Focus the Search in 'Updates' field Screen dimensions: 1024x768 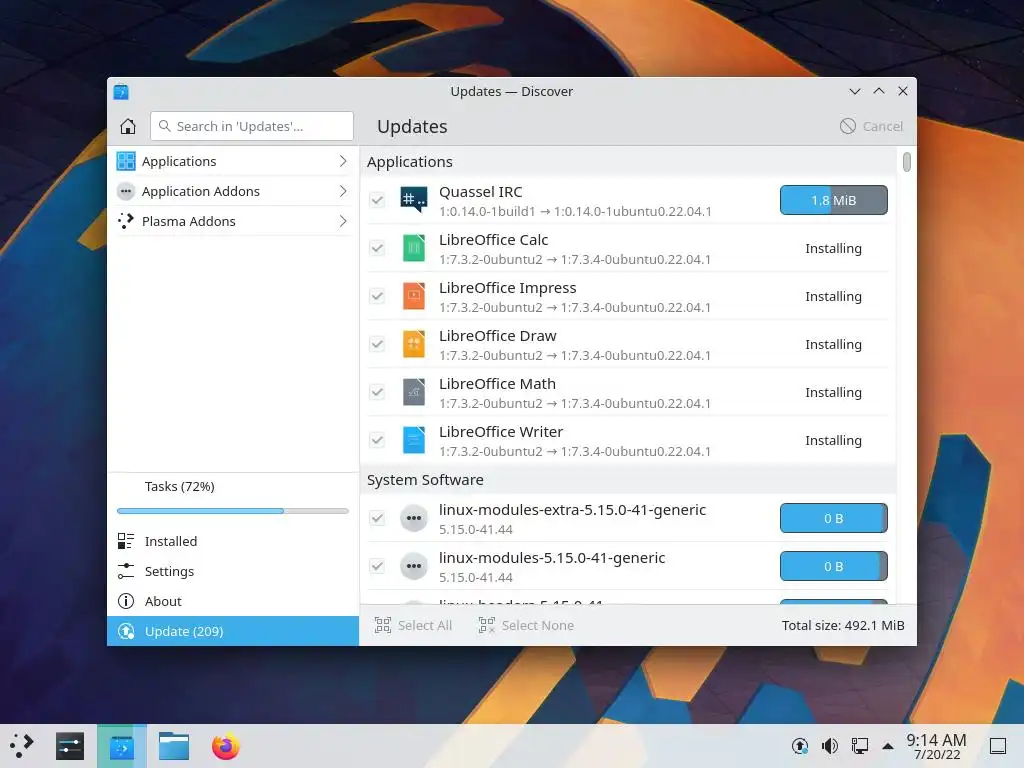pyautogui.click(x=252, y=126)
